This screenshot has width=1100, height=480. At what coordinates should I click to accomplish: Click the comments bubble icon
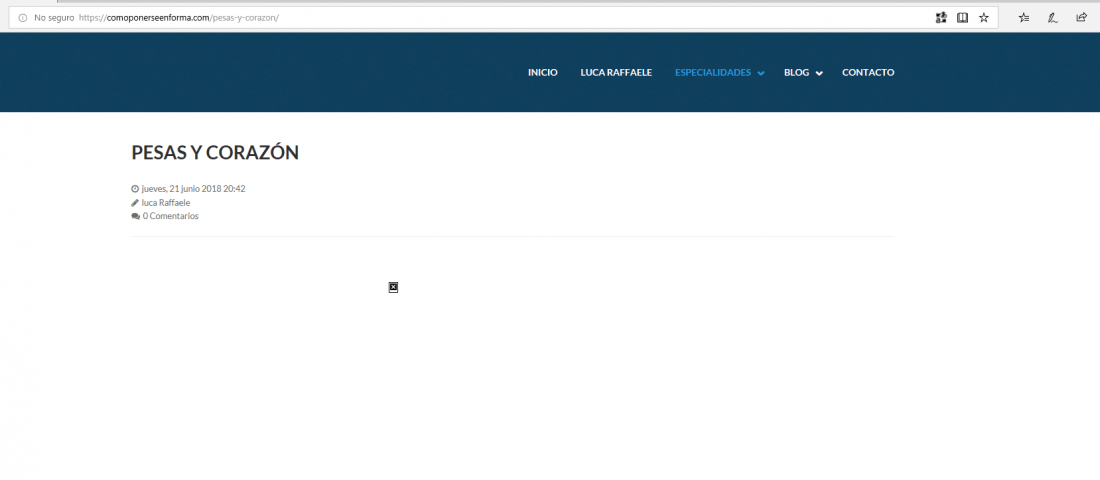point(135,216)
